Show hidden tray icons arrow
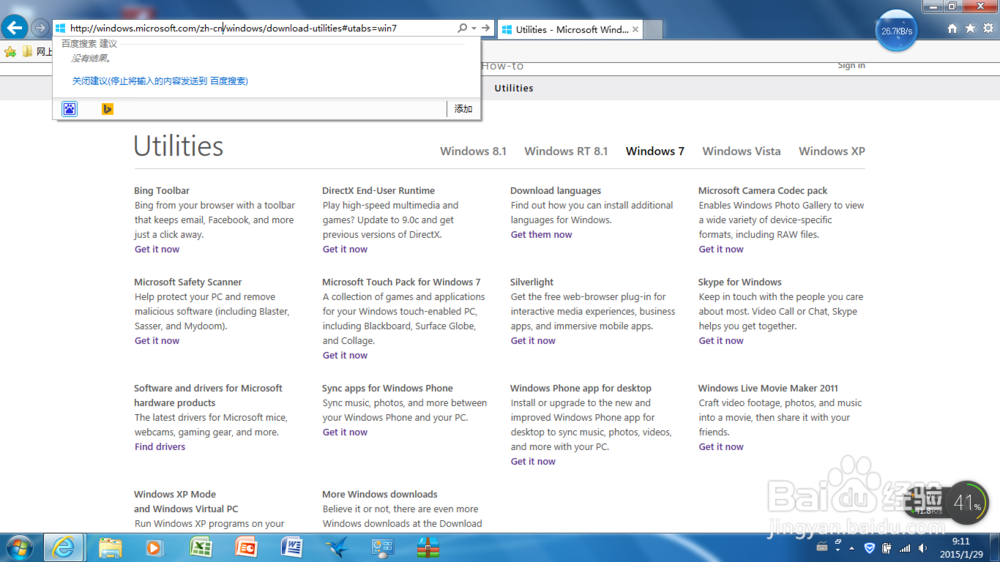The image size is (1000, 562). pyautogui.click(x=851, y=548)
